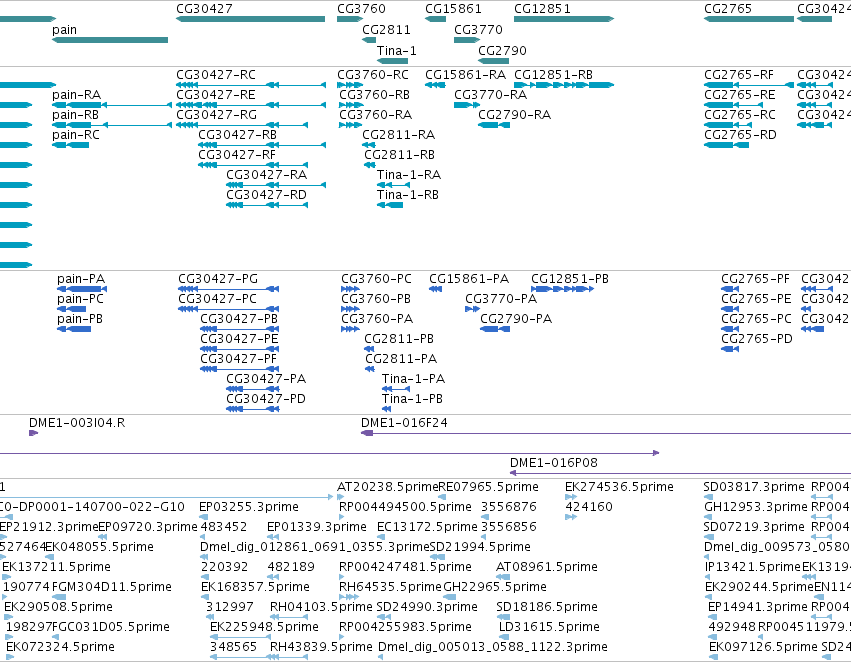Select EST EK225948.5prime
The width and height of the screenshot is (851, 662).
click(x=240, y=637)
